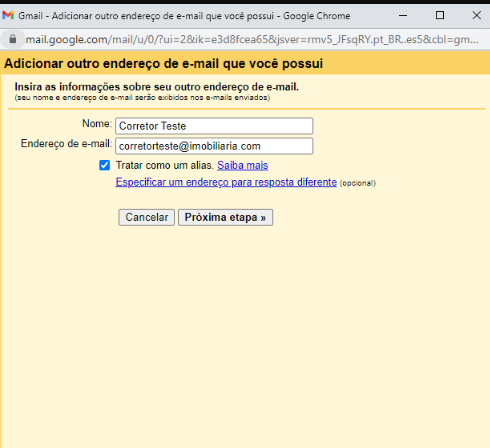Maximize the Chrome popup window

pos(440,15)
